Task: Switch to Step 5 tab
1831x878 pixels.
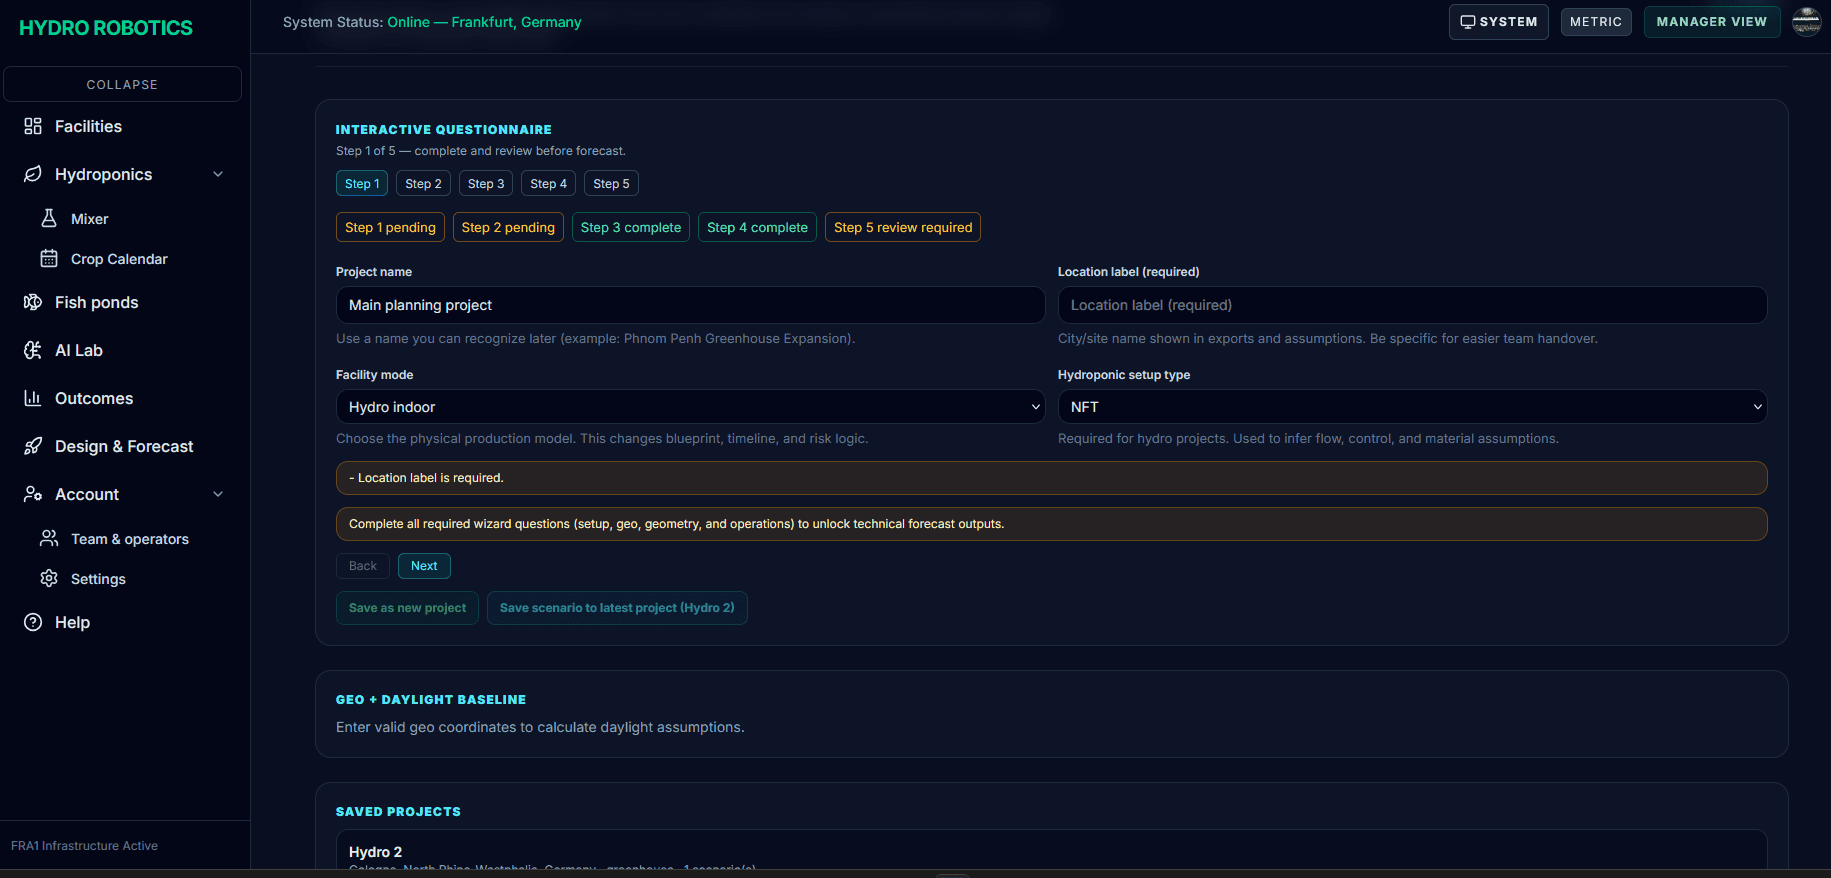Action: tap(611, 183)
